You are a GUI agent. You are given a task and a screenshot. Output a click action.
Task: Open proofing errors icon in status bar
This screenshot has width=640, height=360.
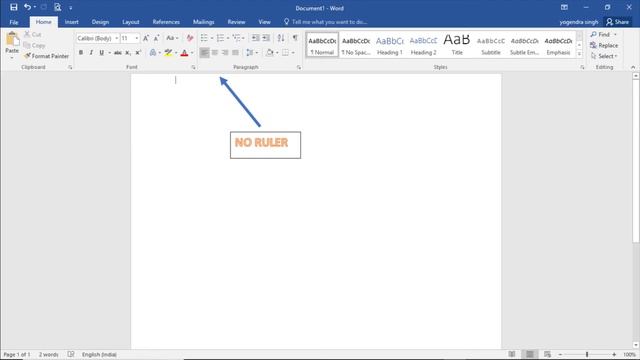(71, 354)
